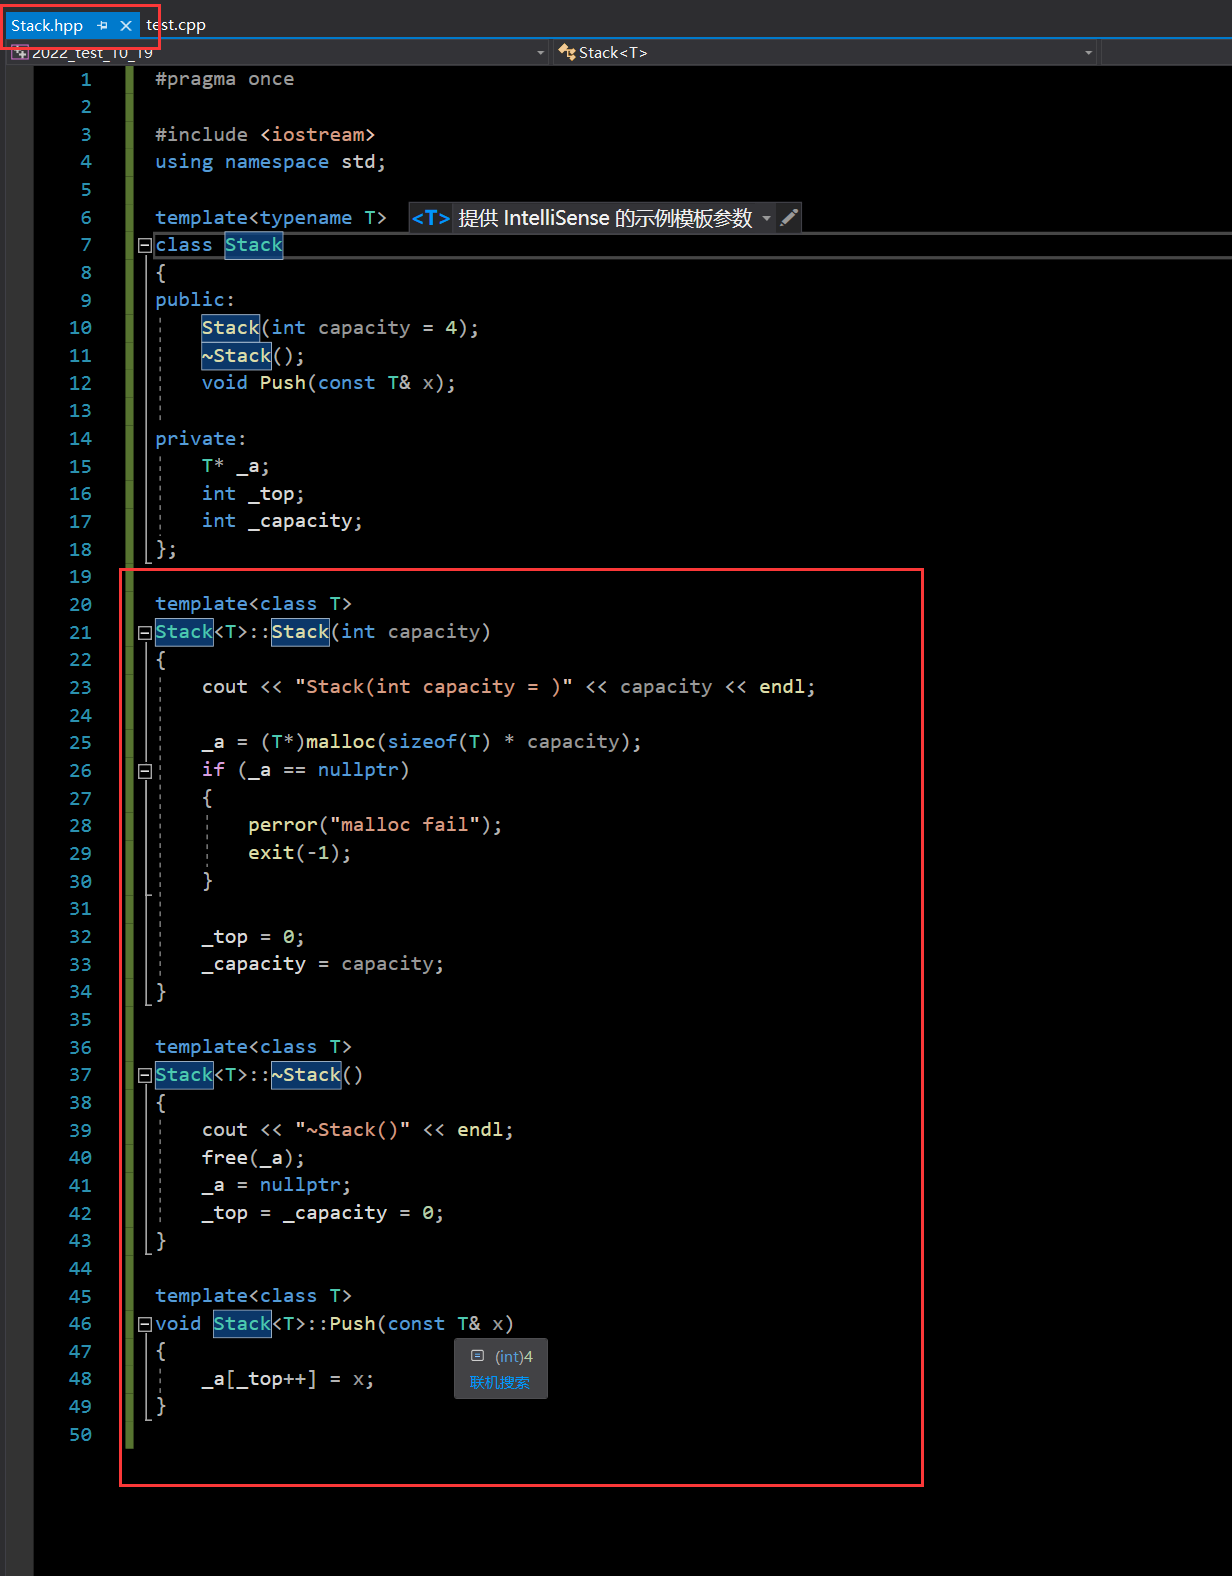Click 'void Push(const T& x);' declaration
This screenshot has width=1232, height=1576.
(329, 383)
